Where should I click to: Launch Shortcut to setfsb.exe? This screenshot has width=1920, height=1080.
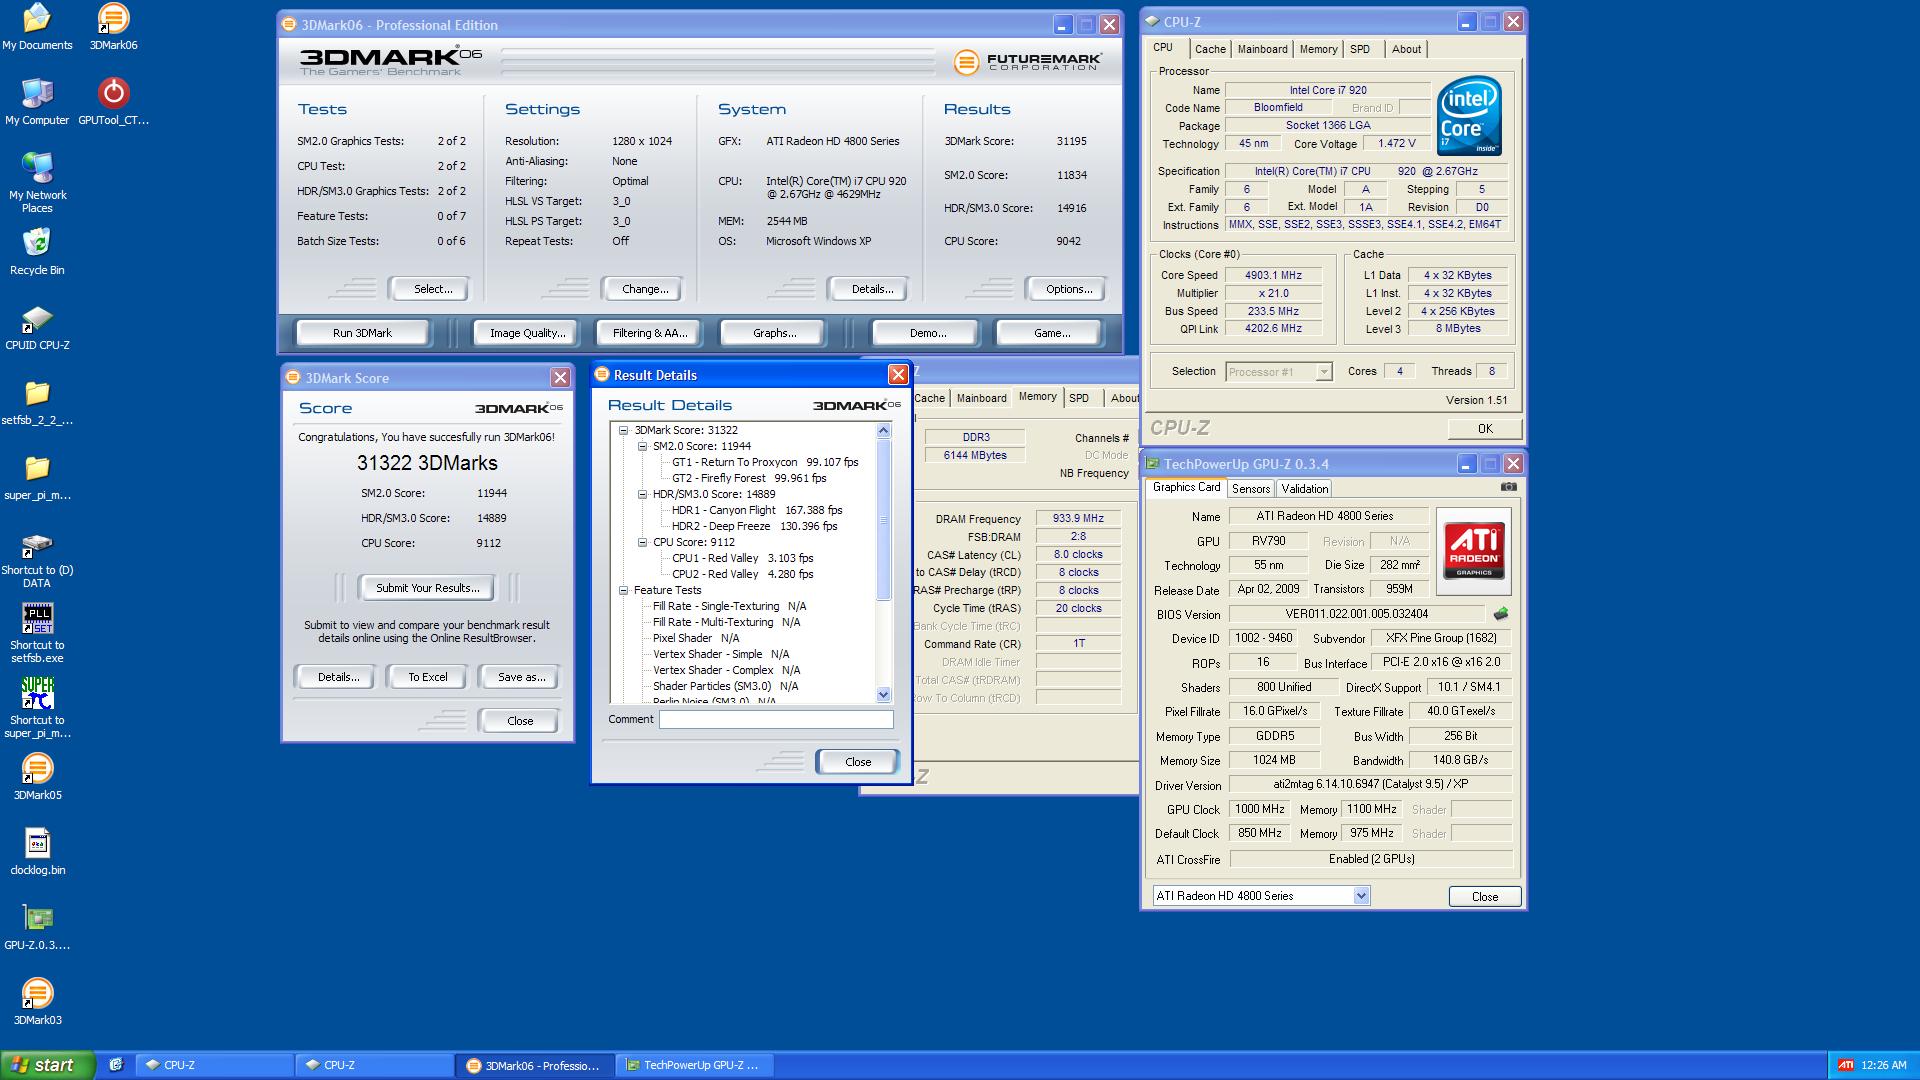pos(37,634)
